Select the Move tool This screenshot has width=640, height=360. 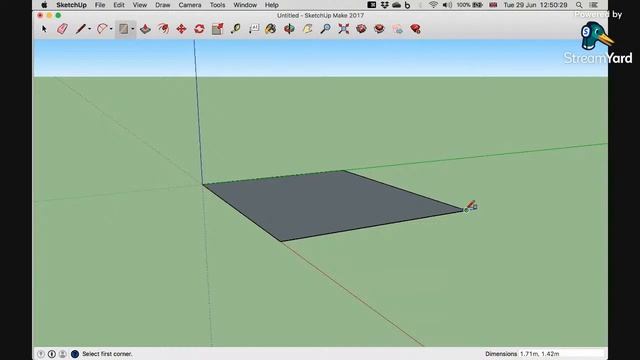[181, 29]
